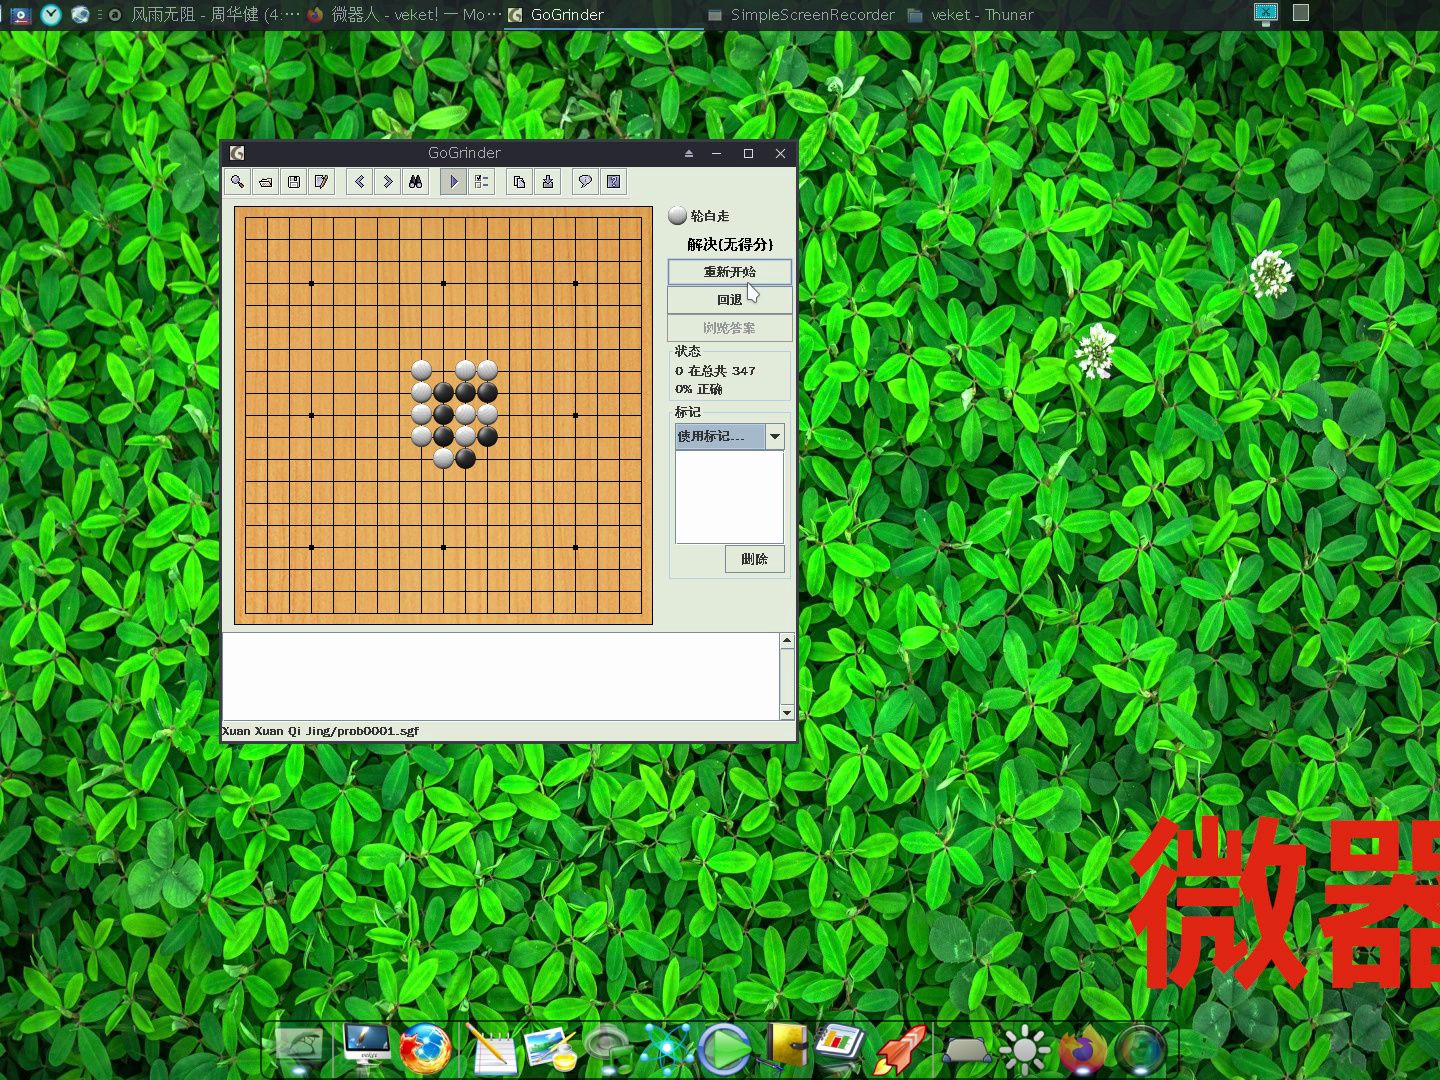Switch to SimpleScreenRecorder in the taskbar
The image size is (1440, 1080).
pyautogui.click(x=801, y=14)
